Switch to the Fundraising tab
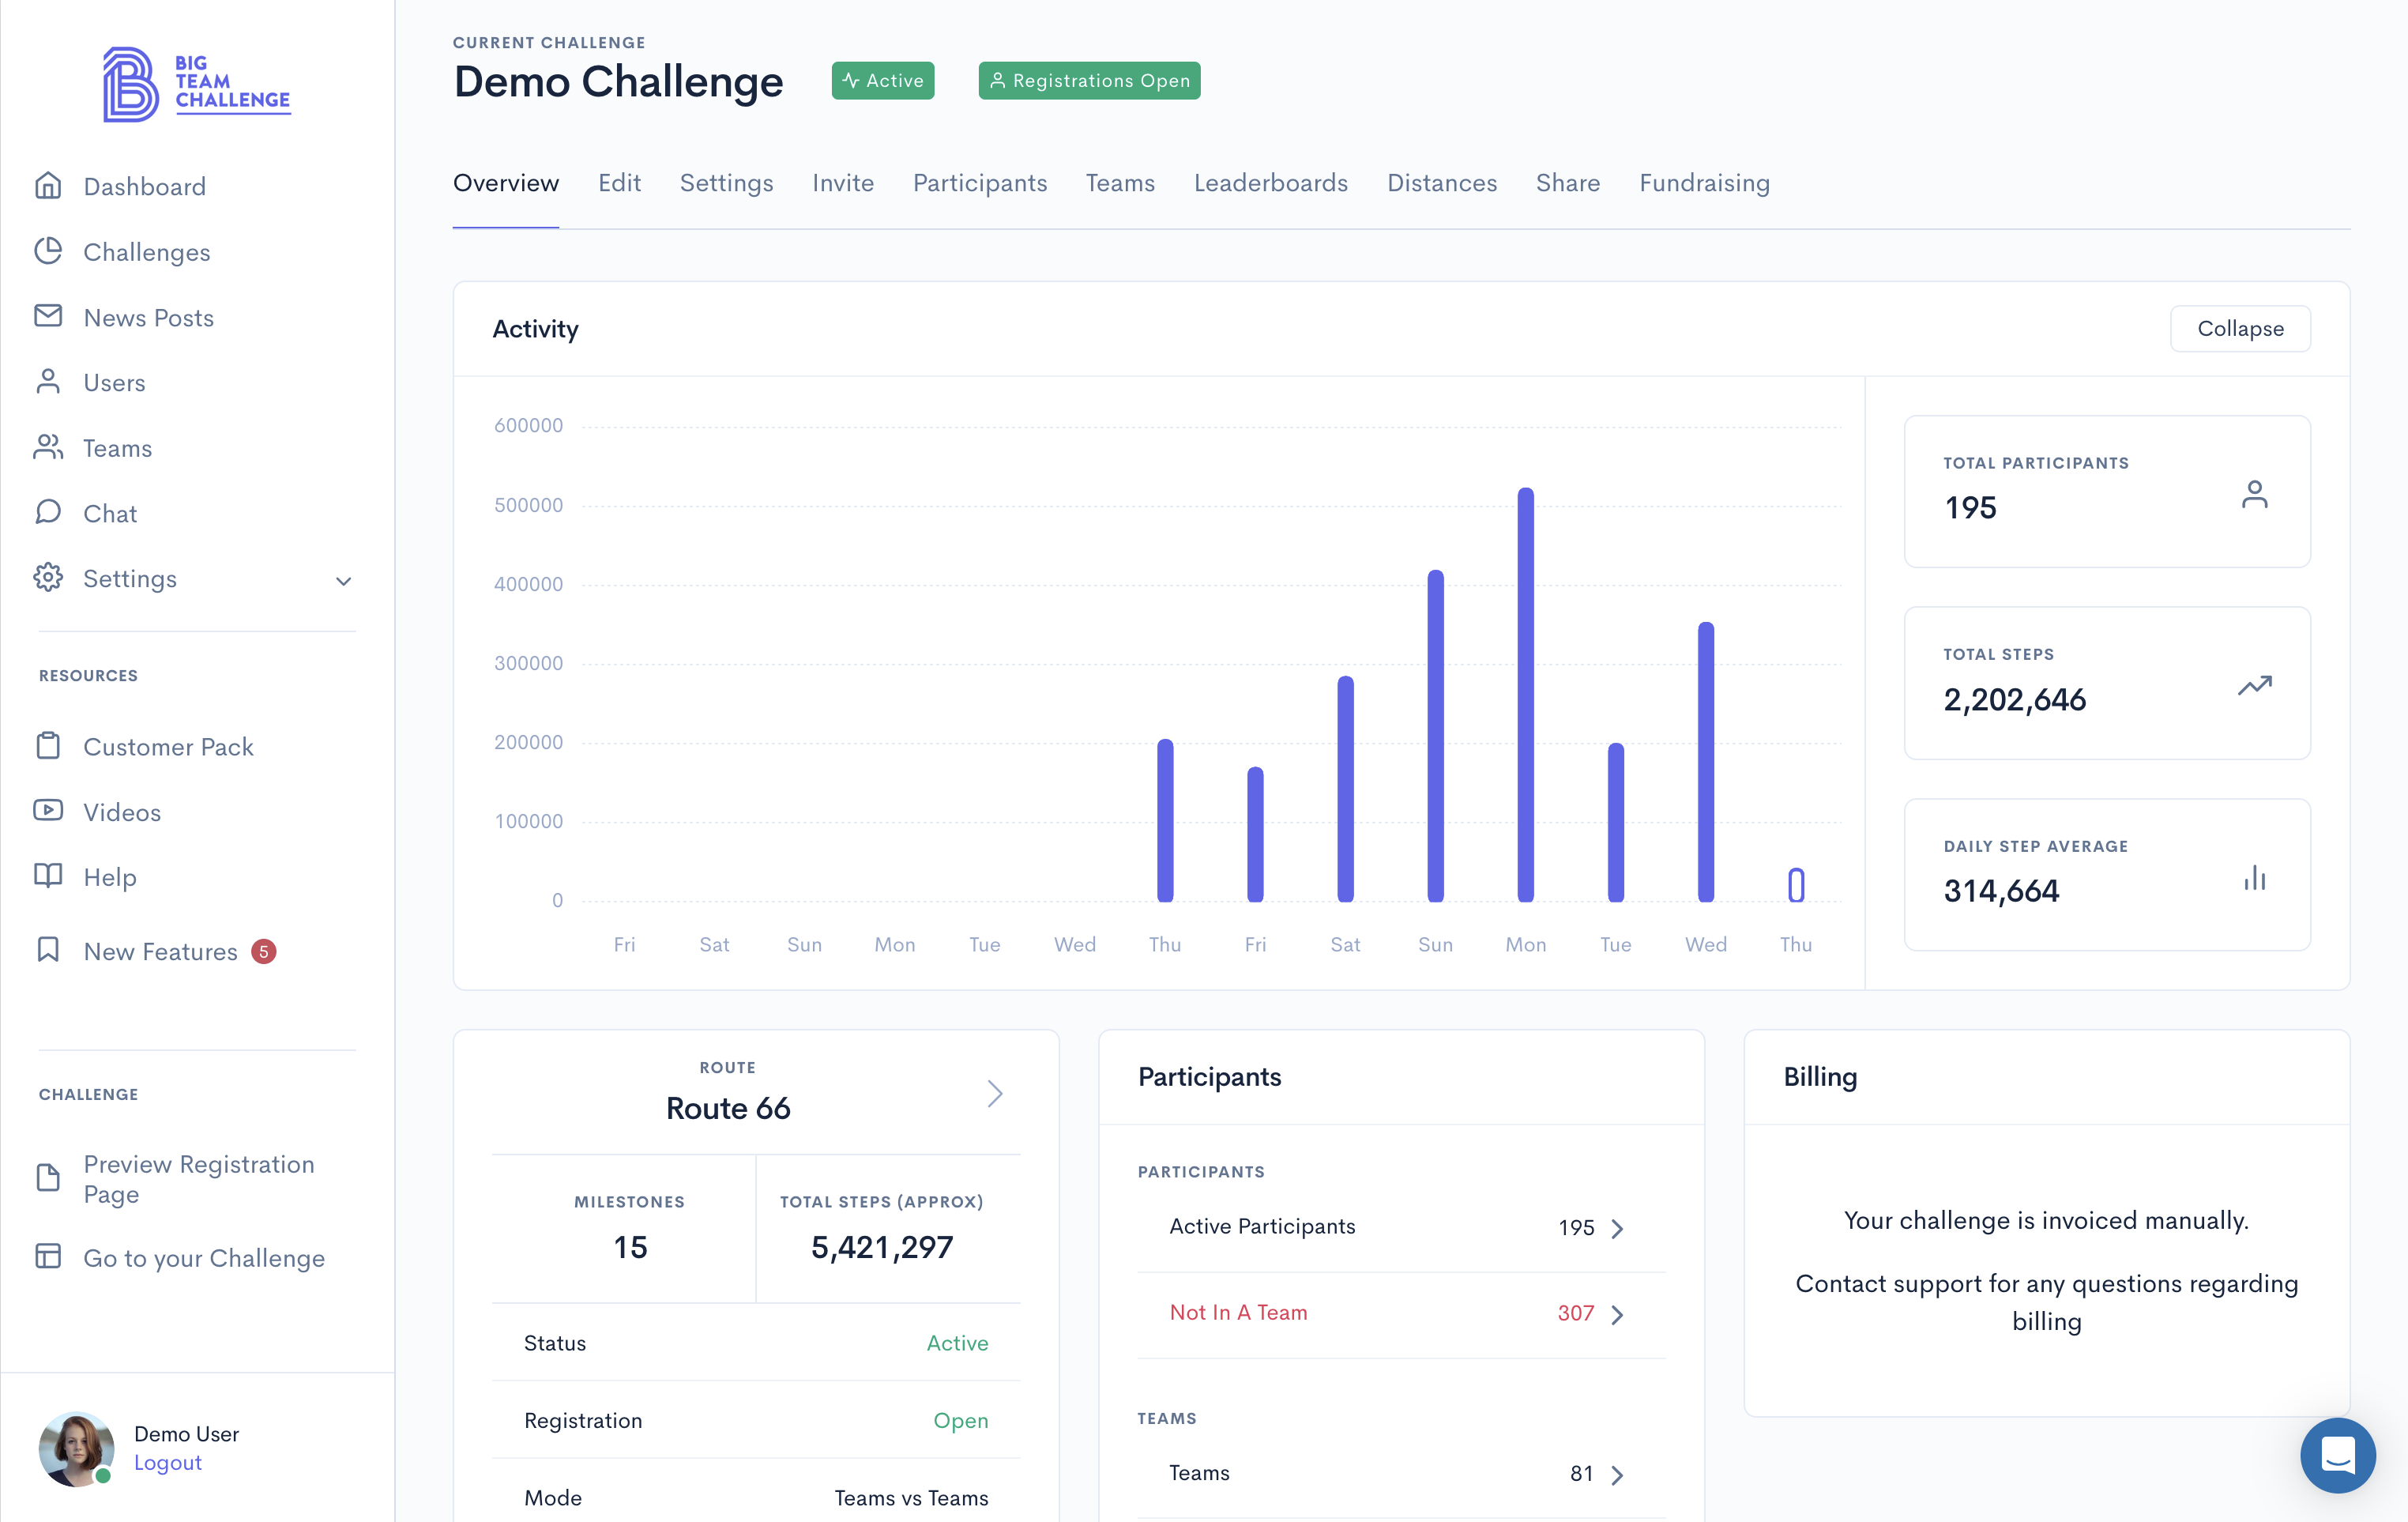 [1704, 183]
